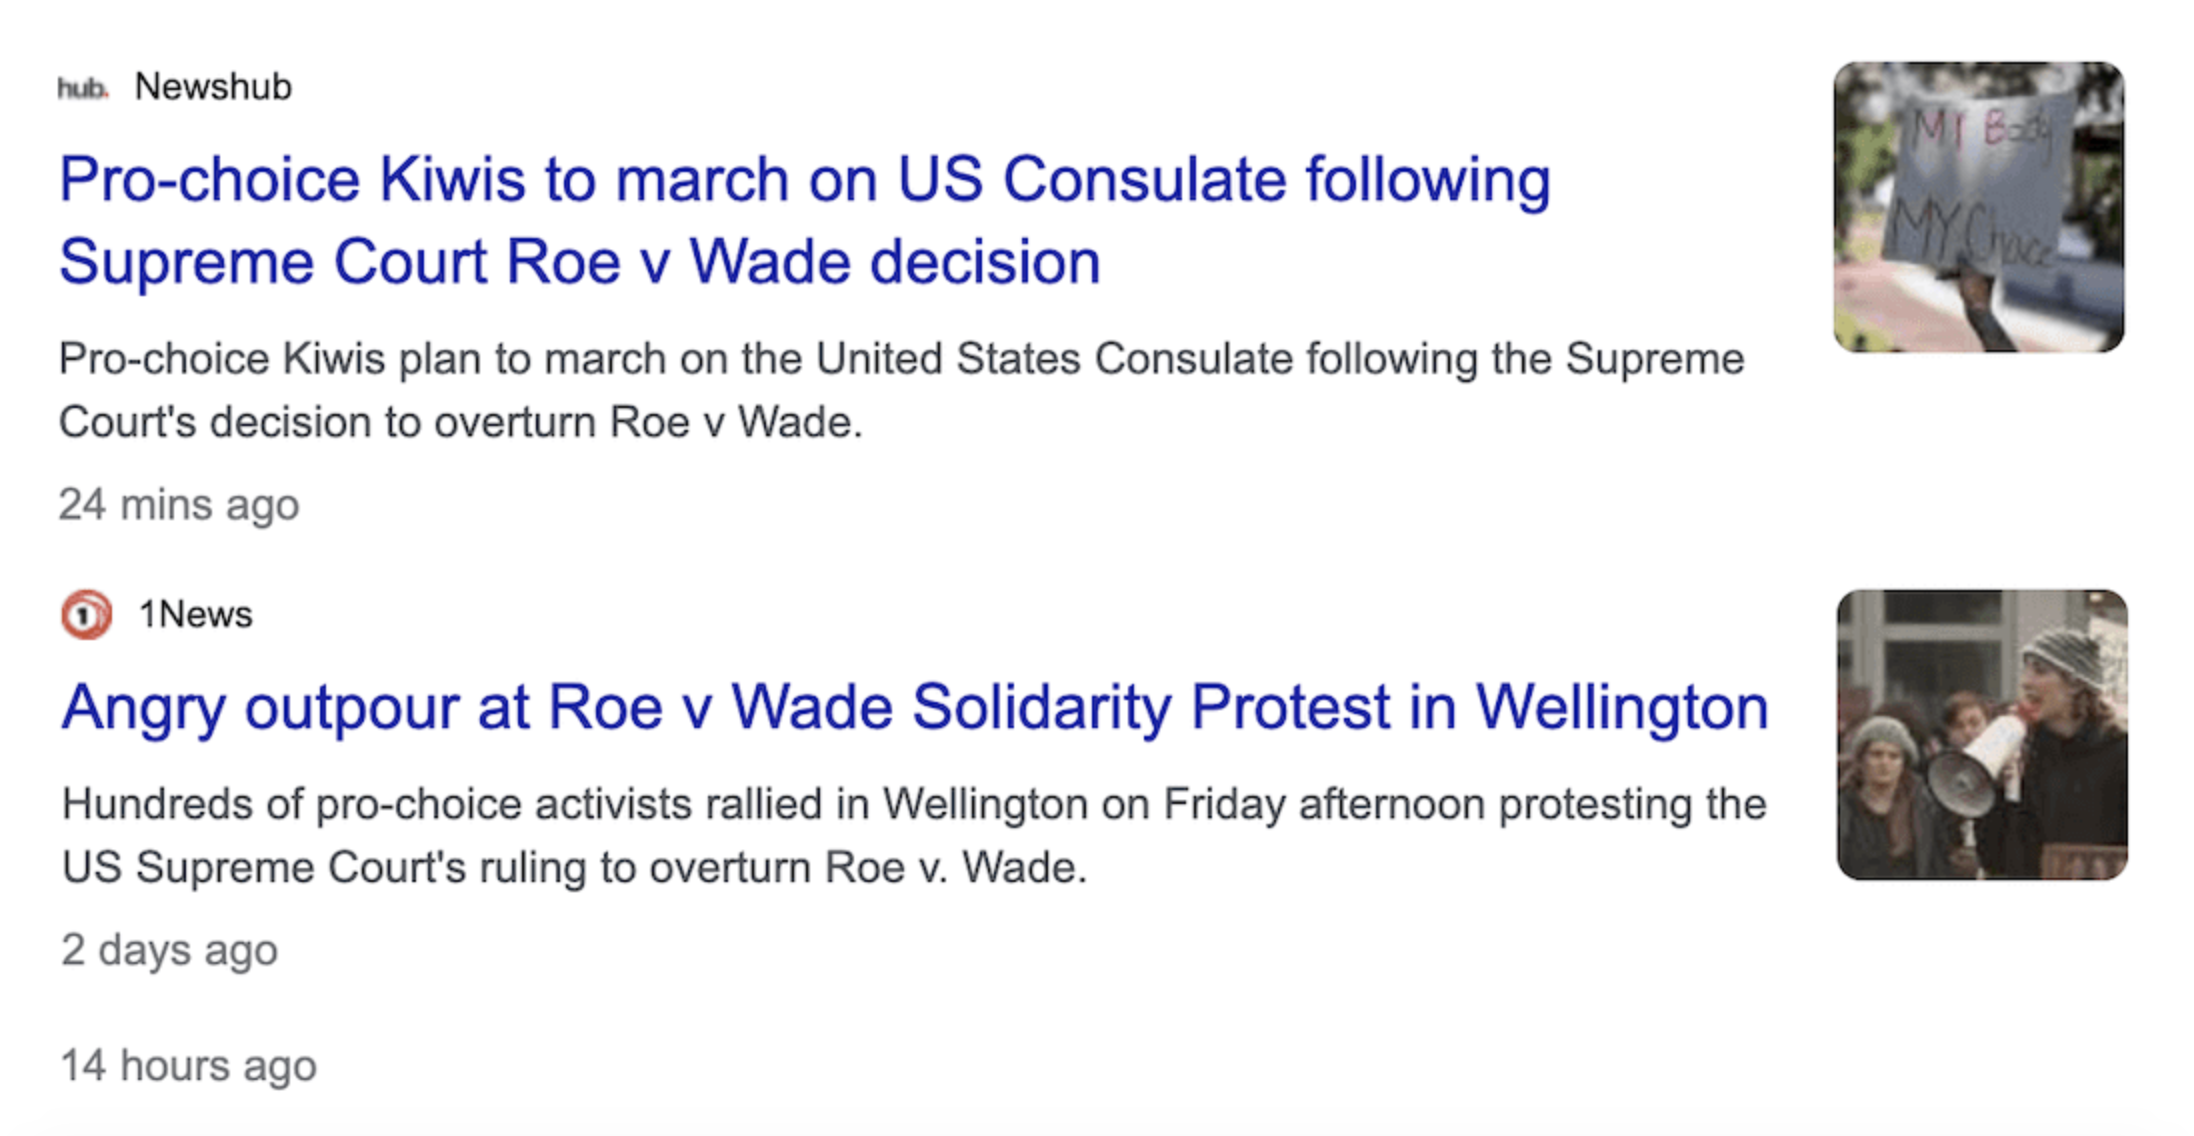This screenshot has width=2194, height=1136.
Task: Click the "24 mins ago" timestamp
Action: pos(179,504)
